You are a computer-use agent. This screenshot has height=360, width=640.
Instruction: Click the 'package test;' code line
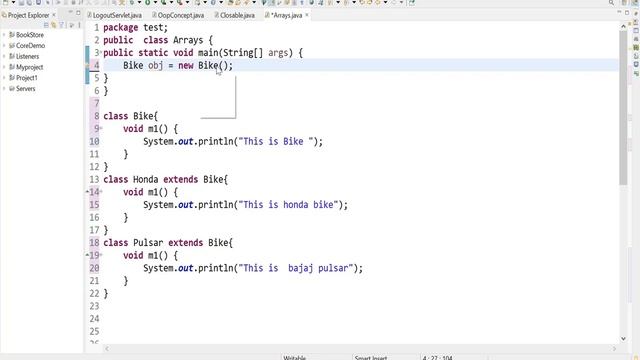(x=136, y=27)
